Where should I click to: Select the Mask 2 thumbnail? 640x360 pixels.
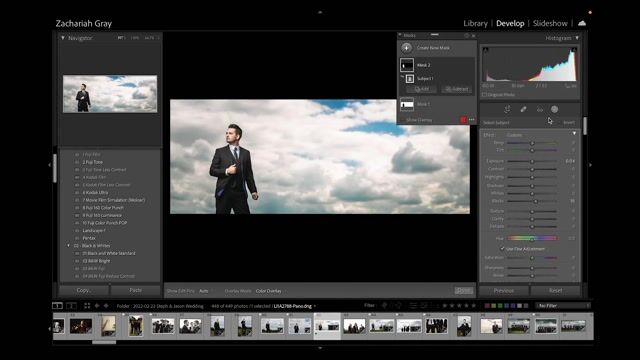407,65
